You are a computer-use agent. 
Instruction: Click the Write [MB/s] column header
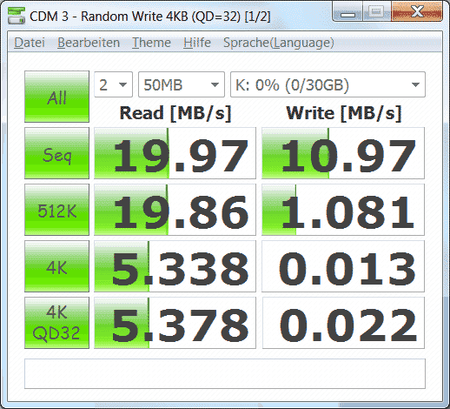tap(344, 113)
